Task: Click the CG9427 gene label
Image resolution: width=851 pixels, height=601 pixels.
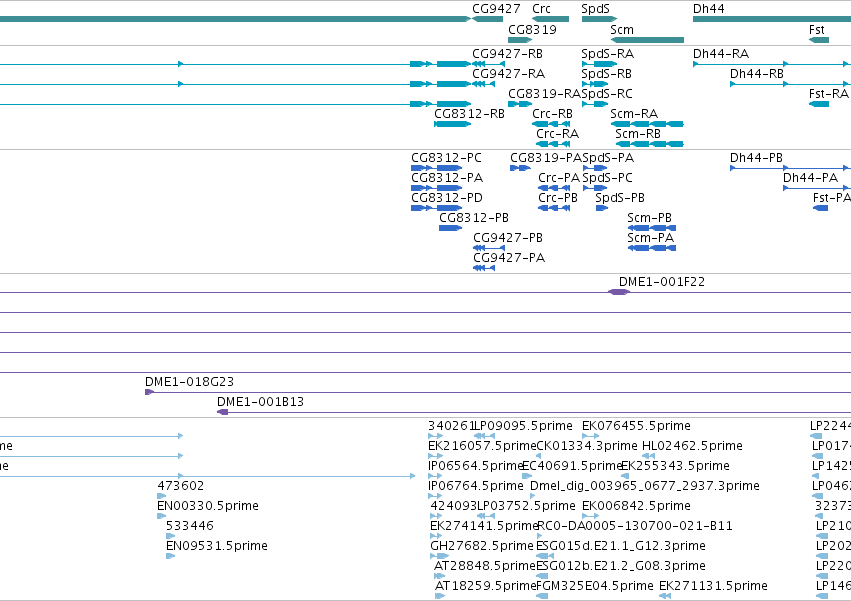Action: pos(496,9)
